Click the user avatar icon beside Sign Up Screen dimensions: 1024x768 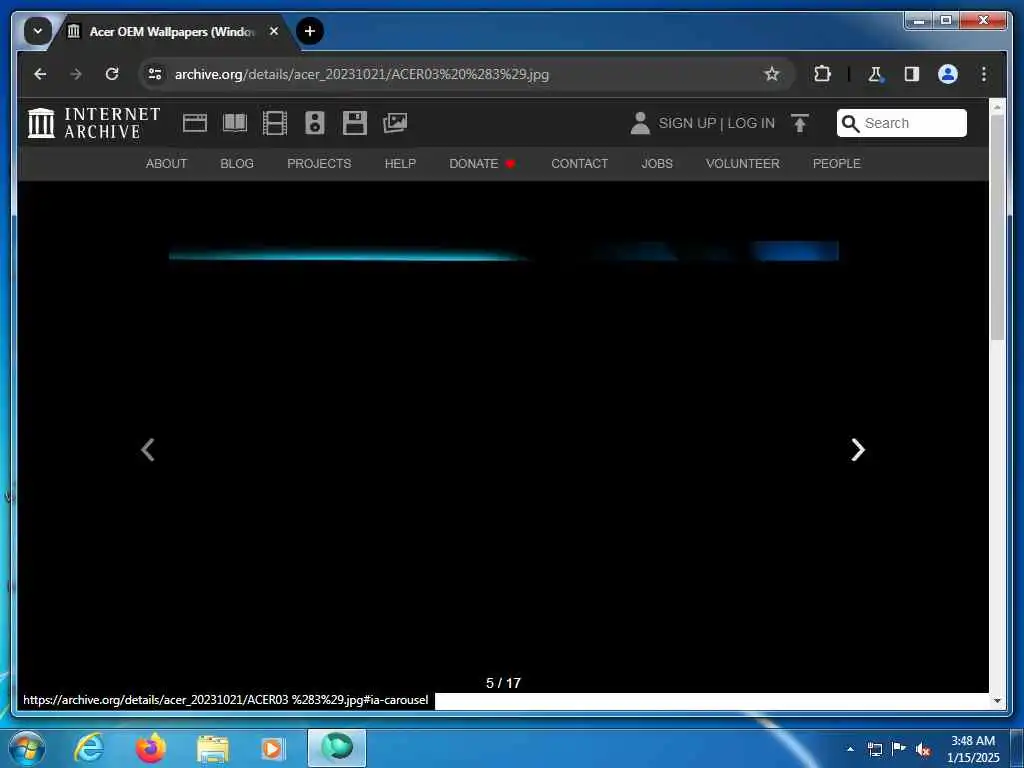point(640,123)
